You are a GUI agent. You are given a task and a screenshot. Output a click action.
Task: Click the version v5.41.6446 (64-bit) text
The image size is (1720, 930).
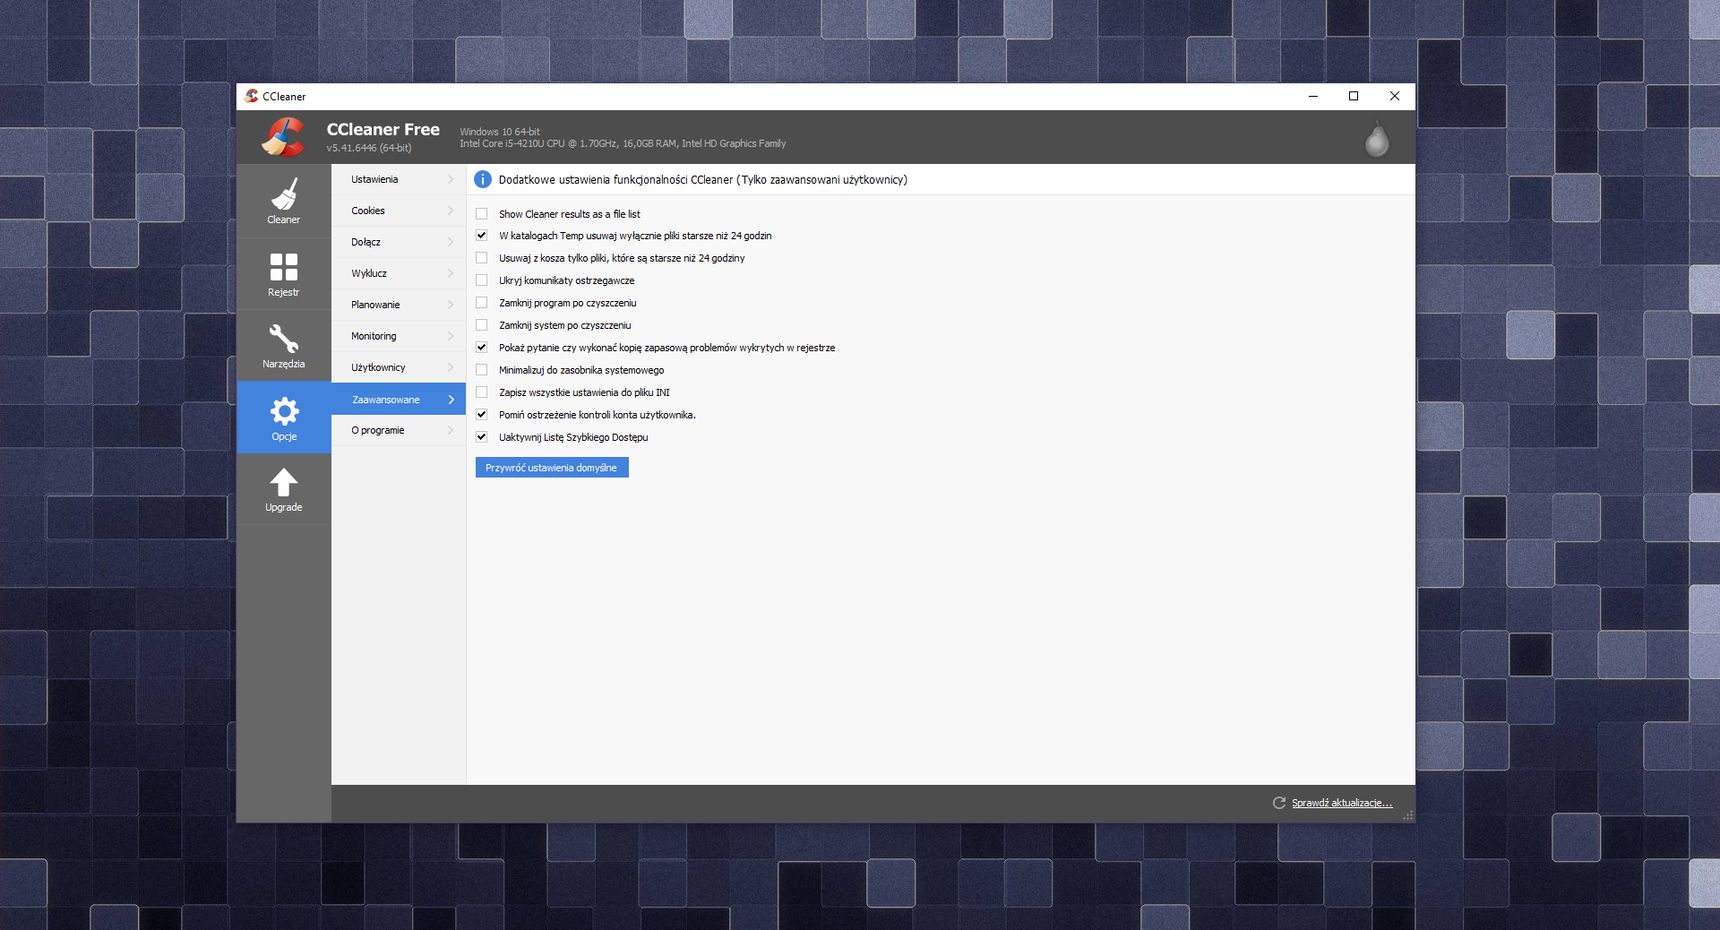click(369, 148)
